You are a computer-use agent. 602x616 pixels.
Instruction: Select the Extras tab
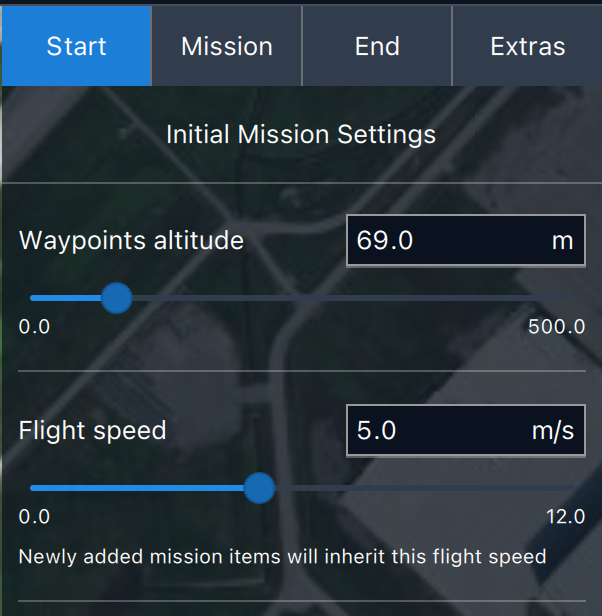527,46
